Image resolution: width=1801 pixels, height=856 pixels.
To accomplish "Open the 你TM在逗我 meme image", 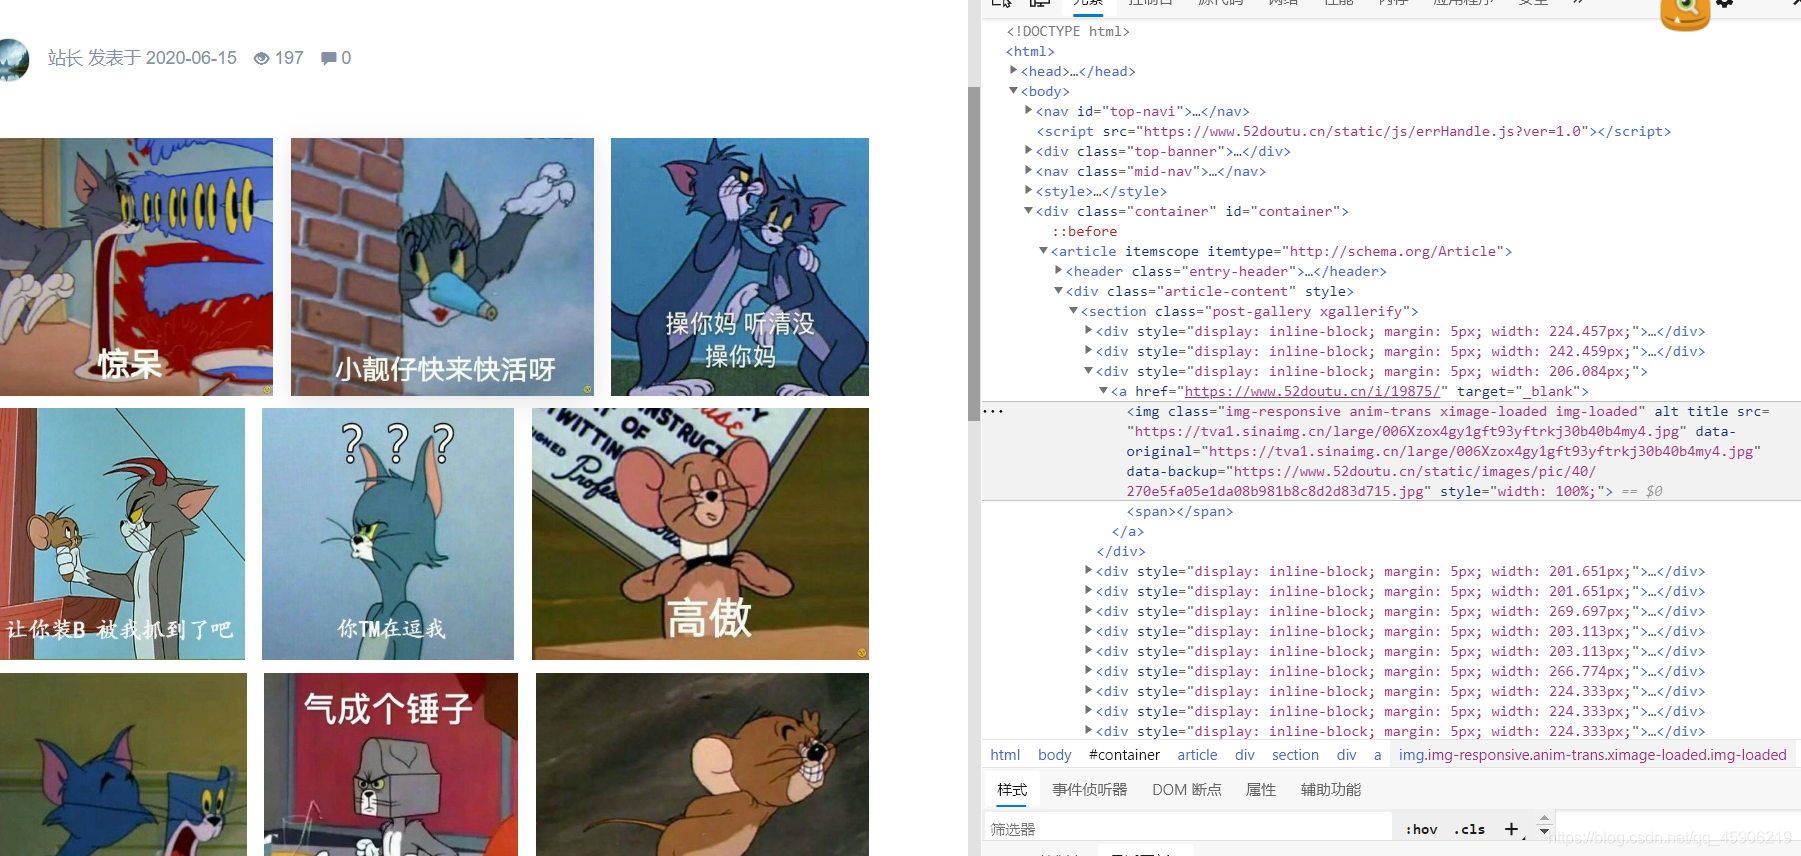I will (388, 534).
